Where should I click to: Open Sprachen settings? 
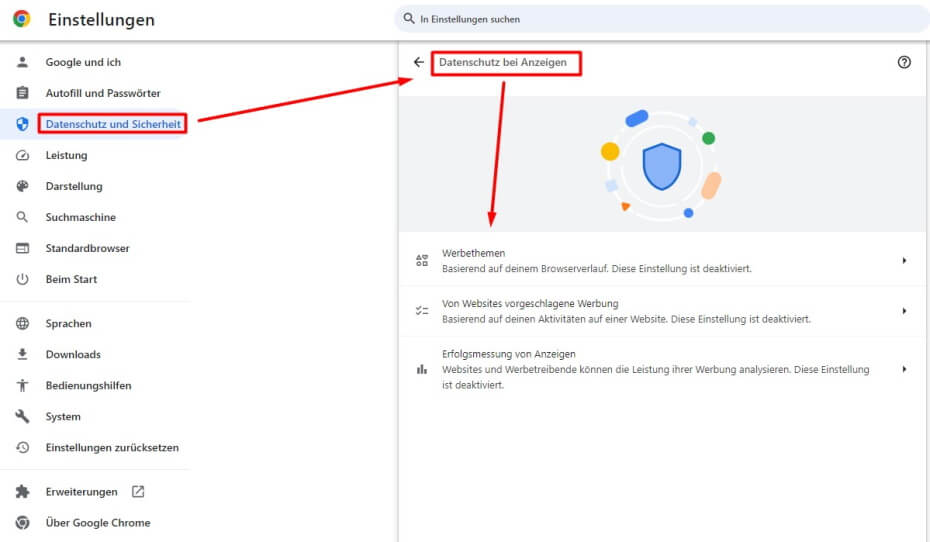tap(68, 323)
